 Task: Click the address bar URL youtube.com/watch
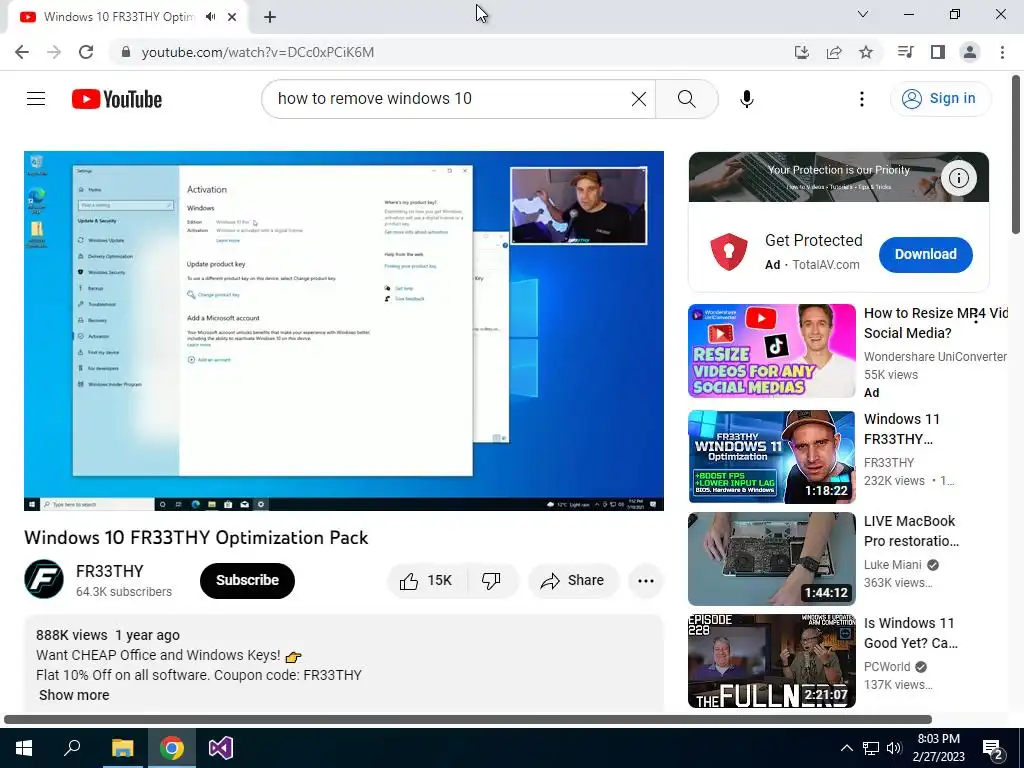[x=257, y=52]
